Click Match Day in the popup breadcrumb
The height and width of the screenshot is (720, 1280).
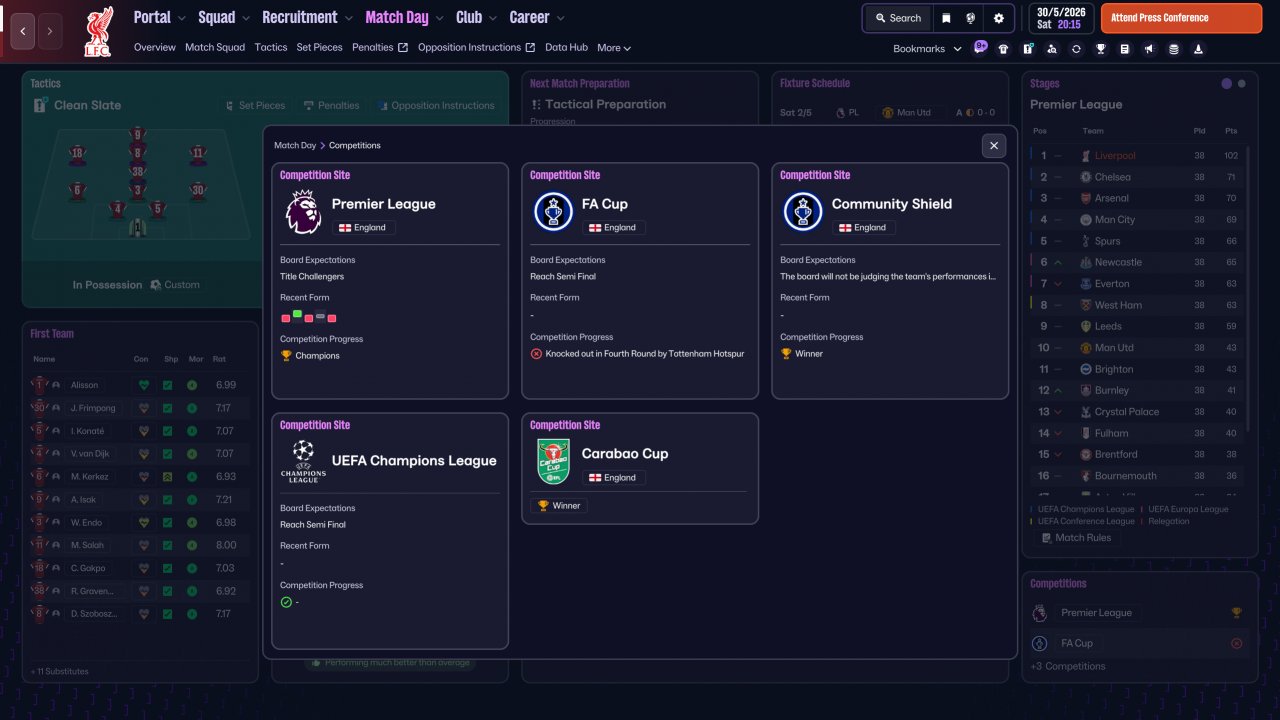coord(295,146)
